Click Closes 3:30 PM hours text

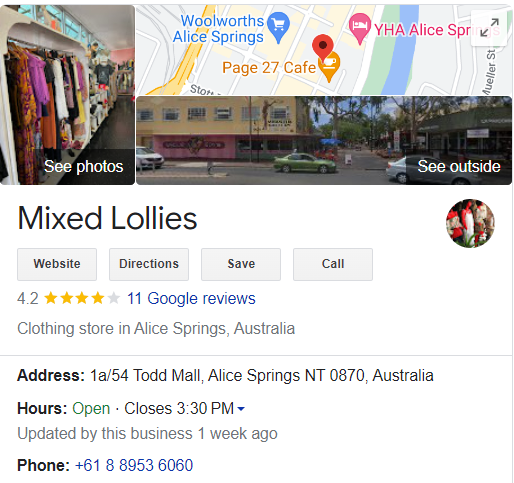pyautogui.click(x=179, y=409)
